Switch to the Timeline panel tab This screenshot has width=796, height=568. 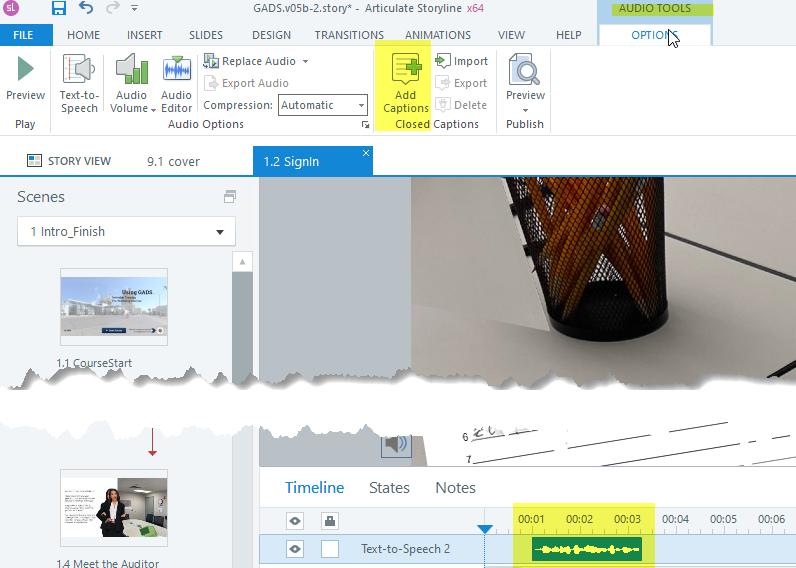314,487
